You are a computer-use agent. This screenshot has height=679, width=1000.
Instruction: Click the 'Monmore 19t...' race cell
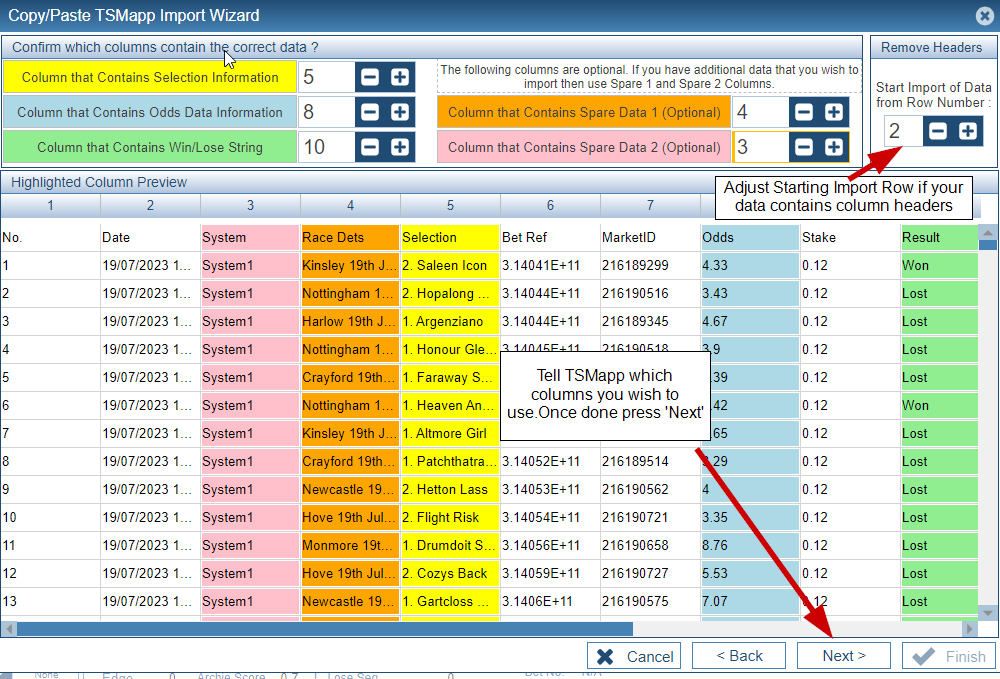coord(350,545)
